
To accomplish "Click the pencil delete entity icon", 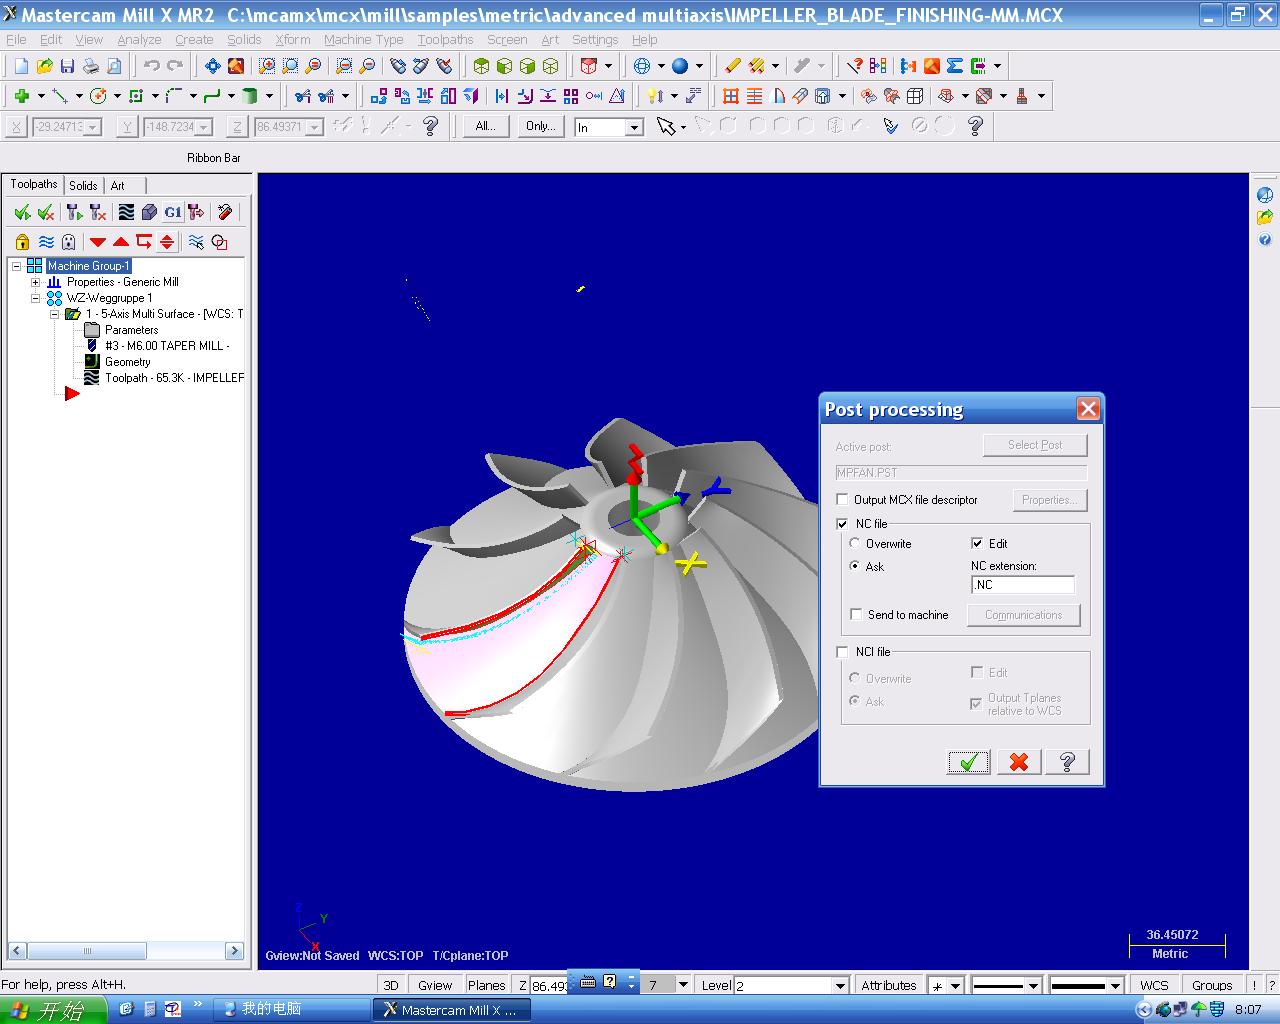I will [x=732, y=66].
